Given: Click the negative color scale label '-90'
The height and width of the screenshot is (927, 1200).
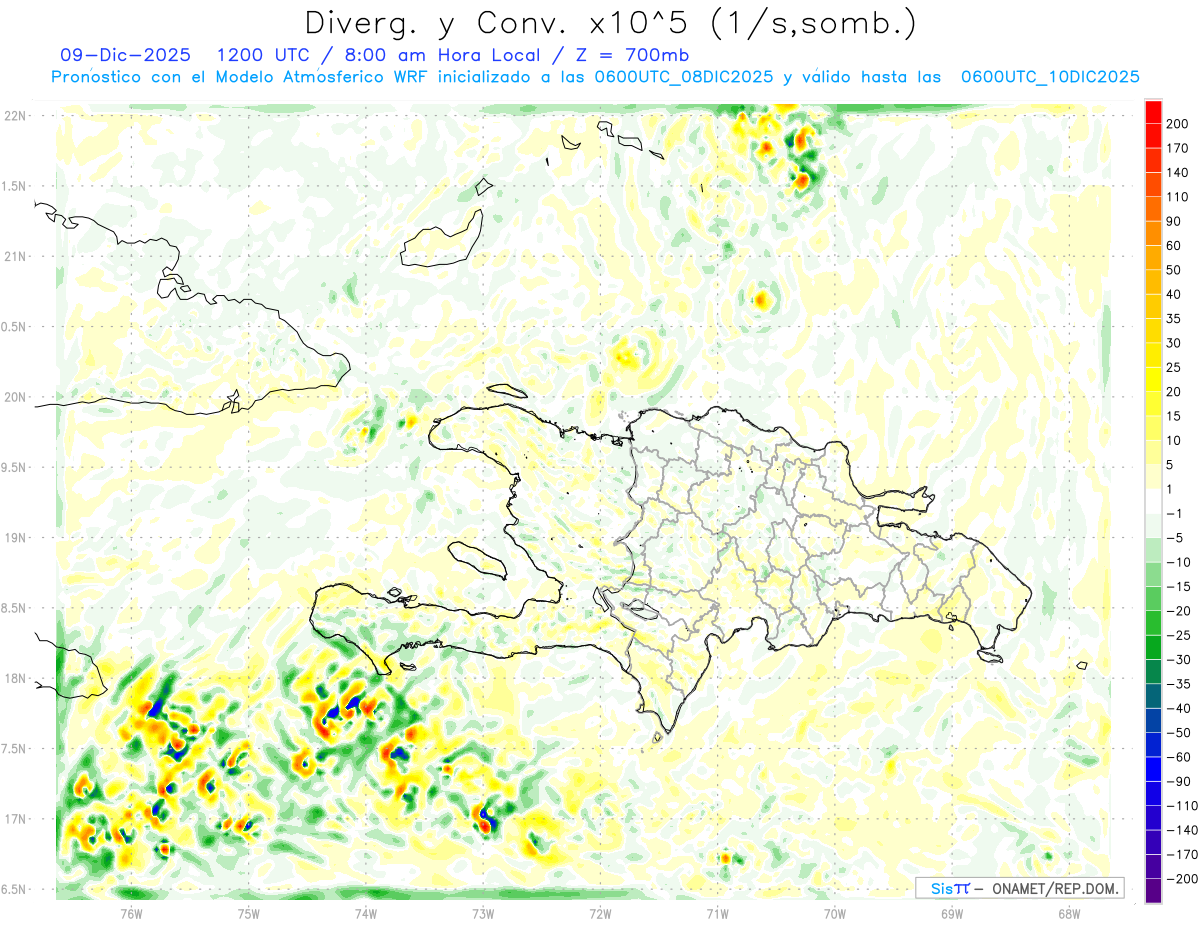Looking at the screenshot, I should coord(1178,781).
